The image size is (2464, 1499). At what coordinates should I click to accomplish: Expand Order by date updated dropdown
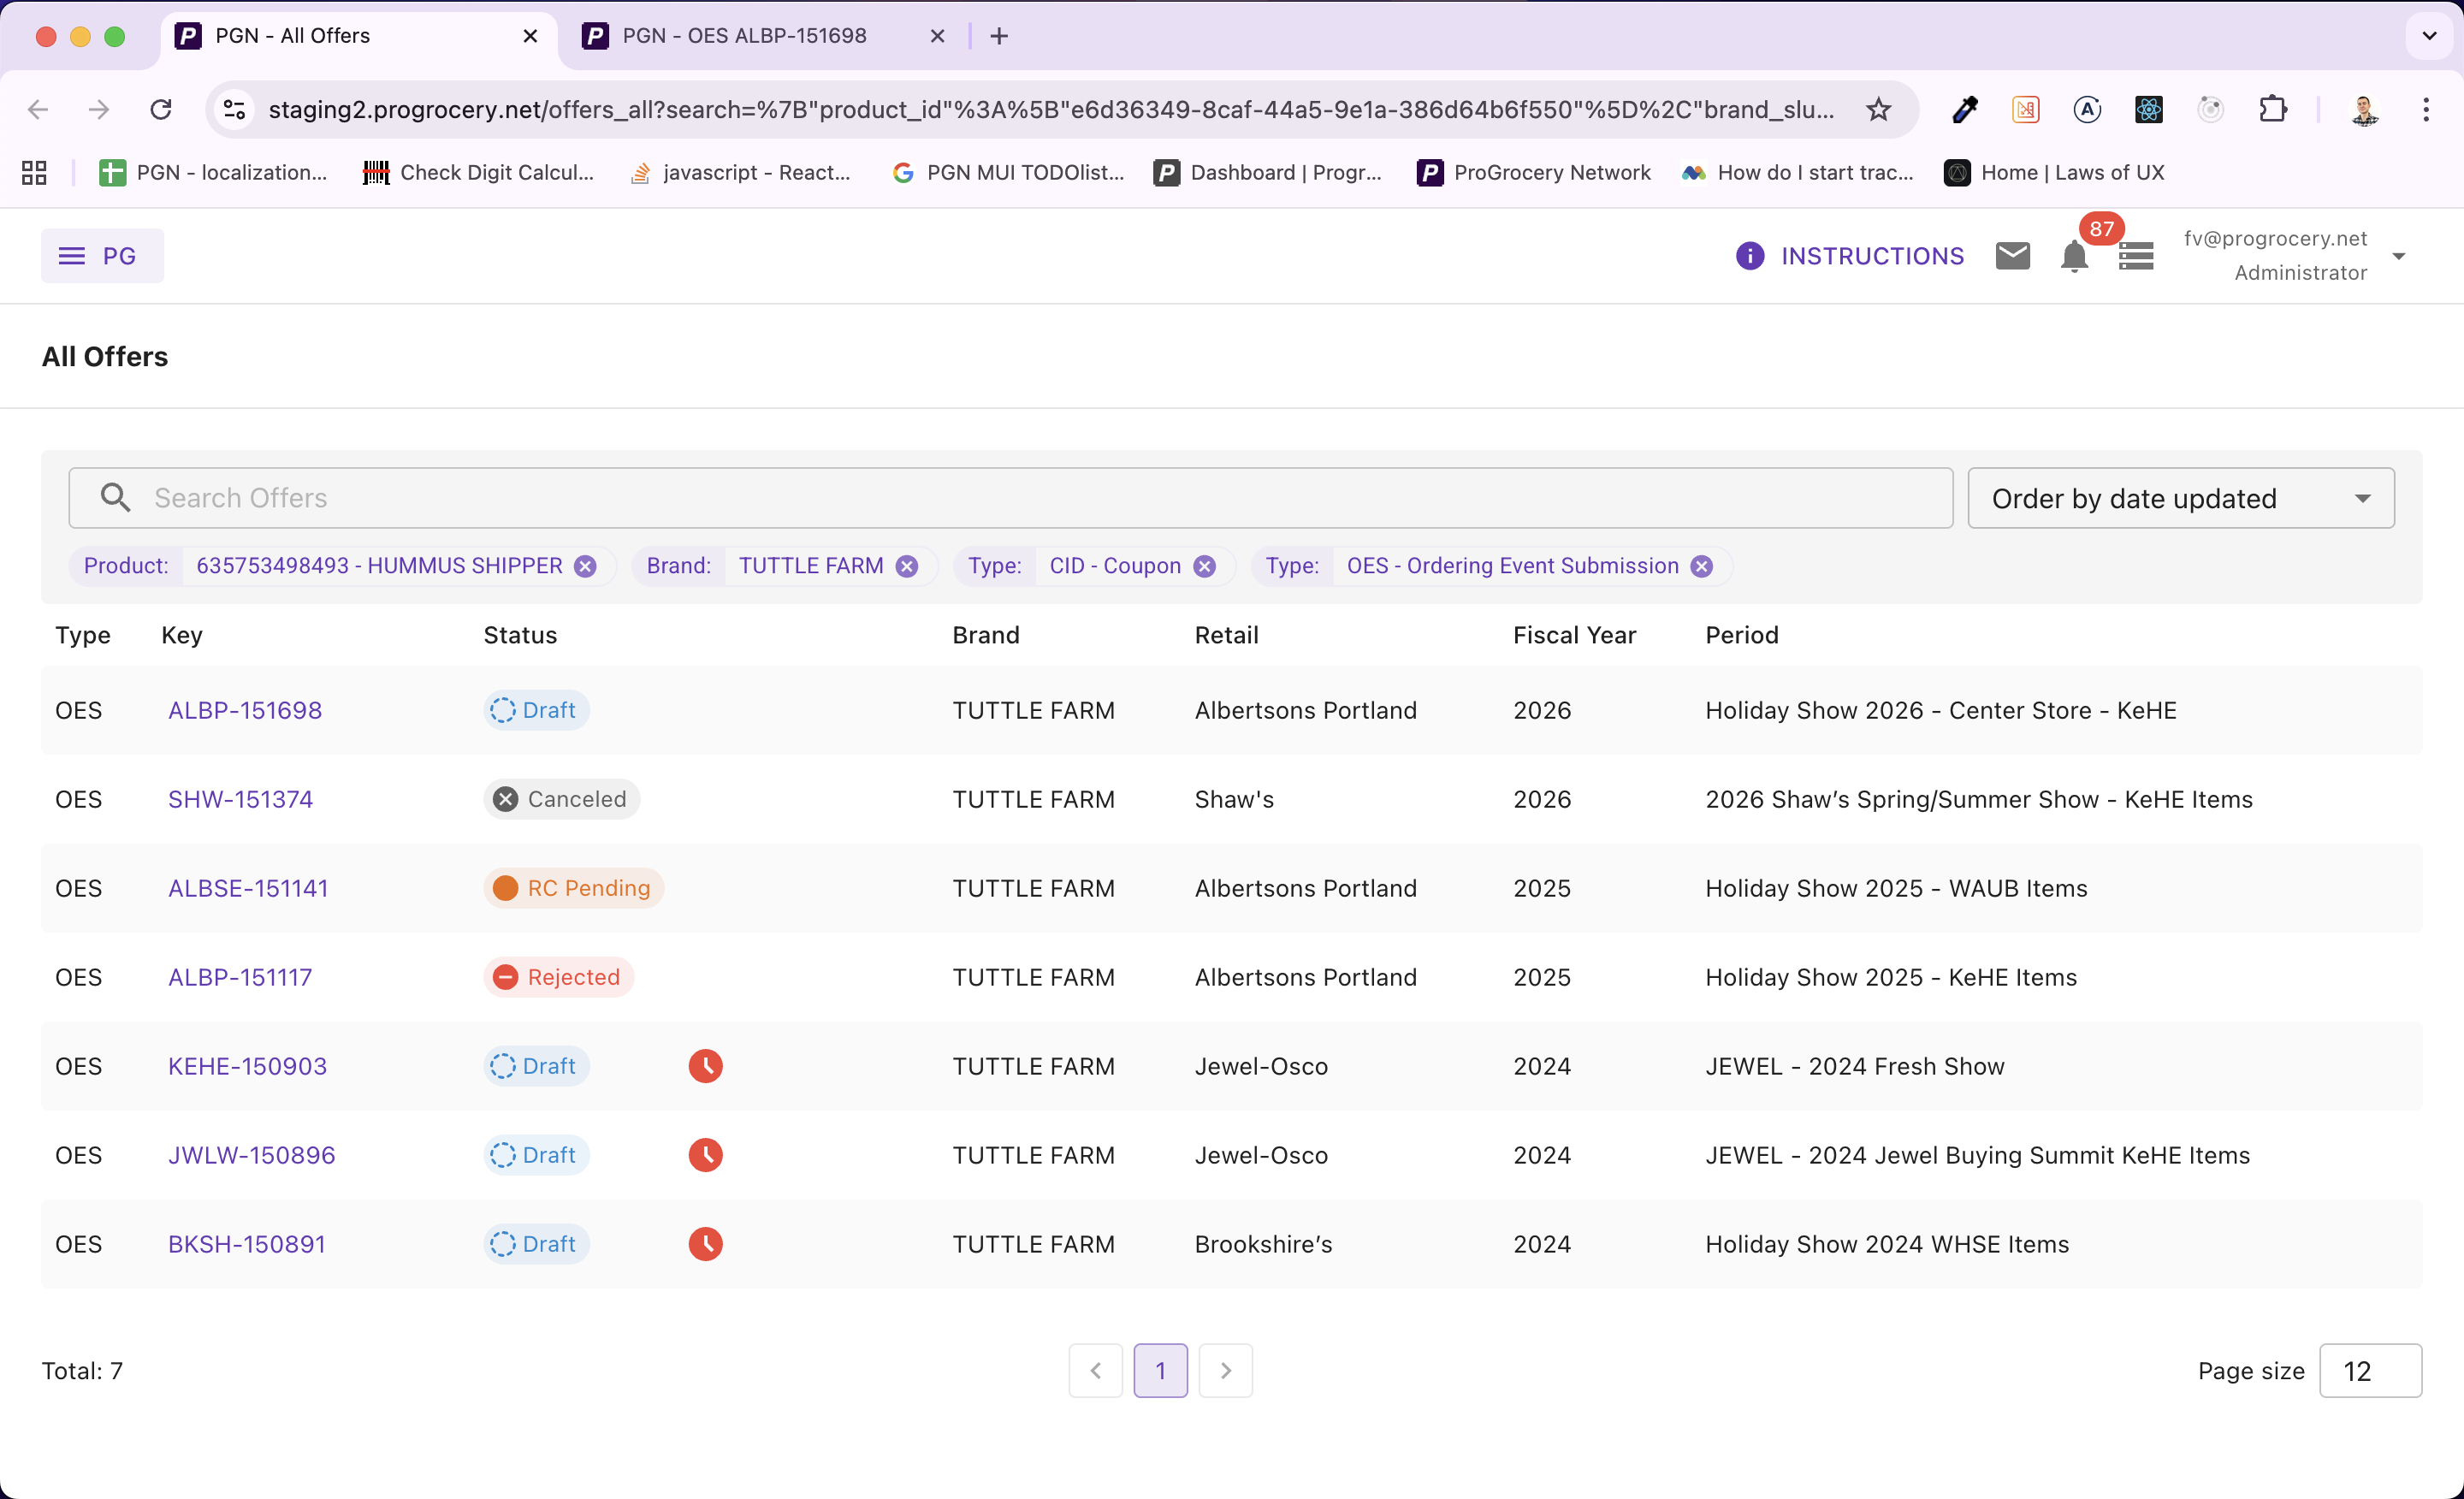[2180, 498]
